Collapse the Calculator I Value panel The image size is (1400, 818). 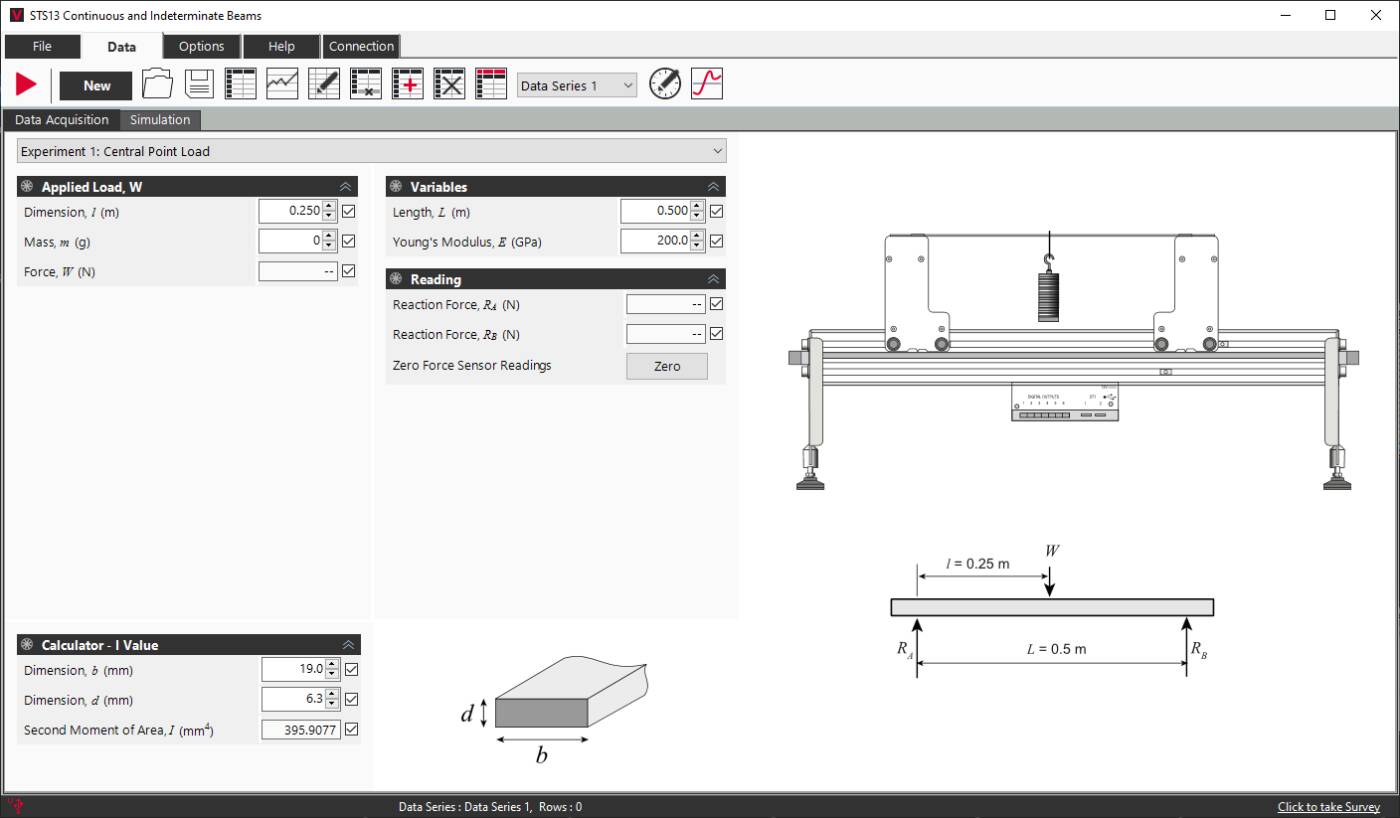click(347, 645)
